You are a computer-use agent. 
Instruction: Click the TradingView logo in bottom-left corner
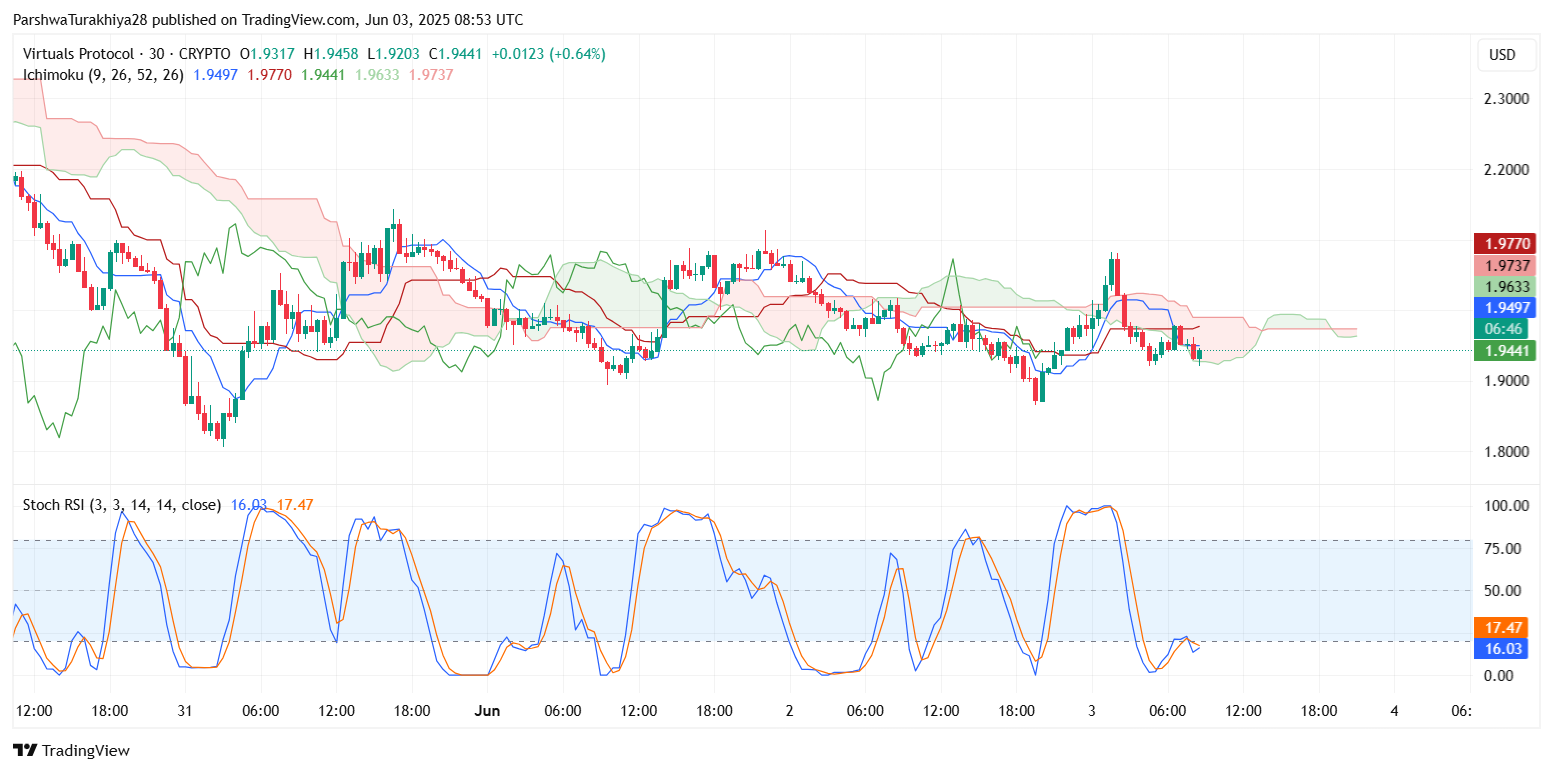[71, 750]
